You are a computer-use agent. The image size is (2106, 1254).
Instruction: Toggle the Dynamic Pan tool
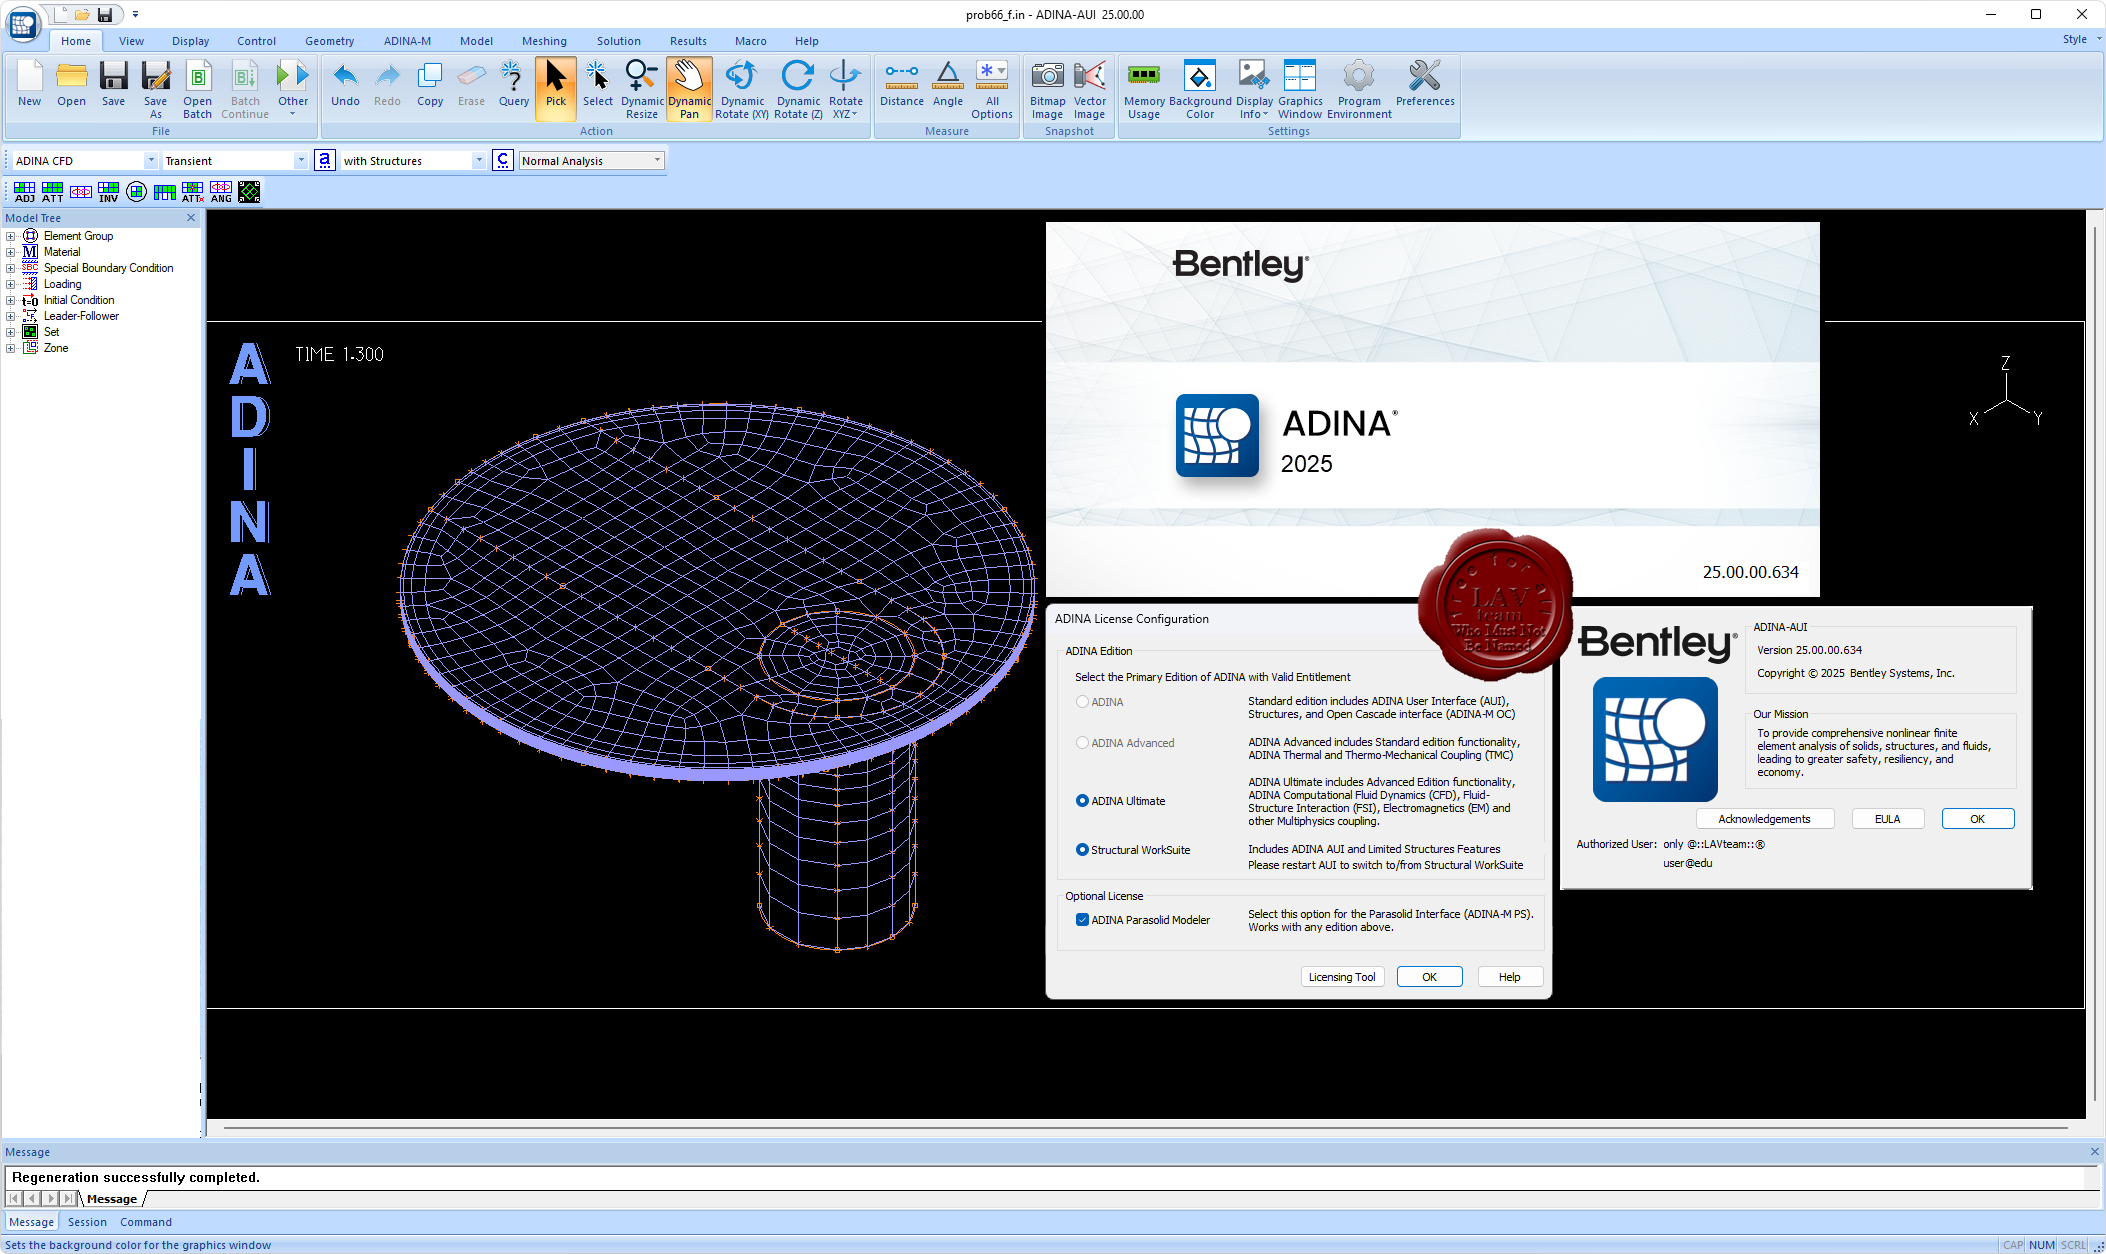coord(689,89)
